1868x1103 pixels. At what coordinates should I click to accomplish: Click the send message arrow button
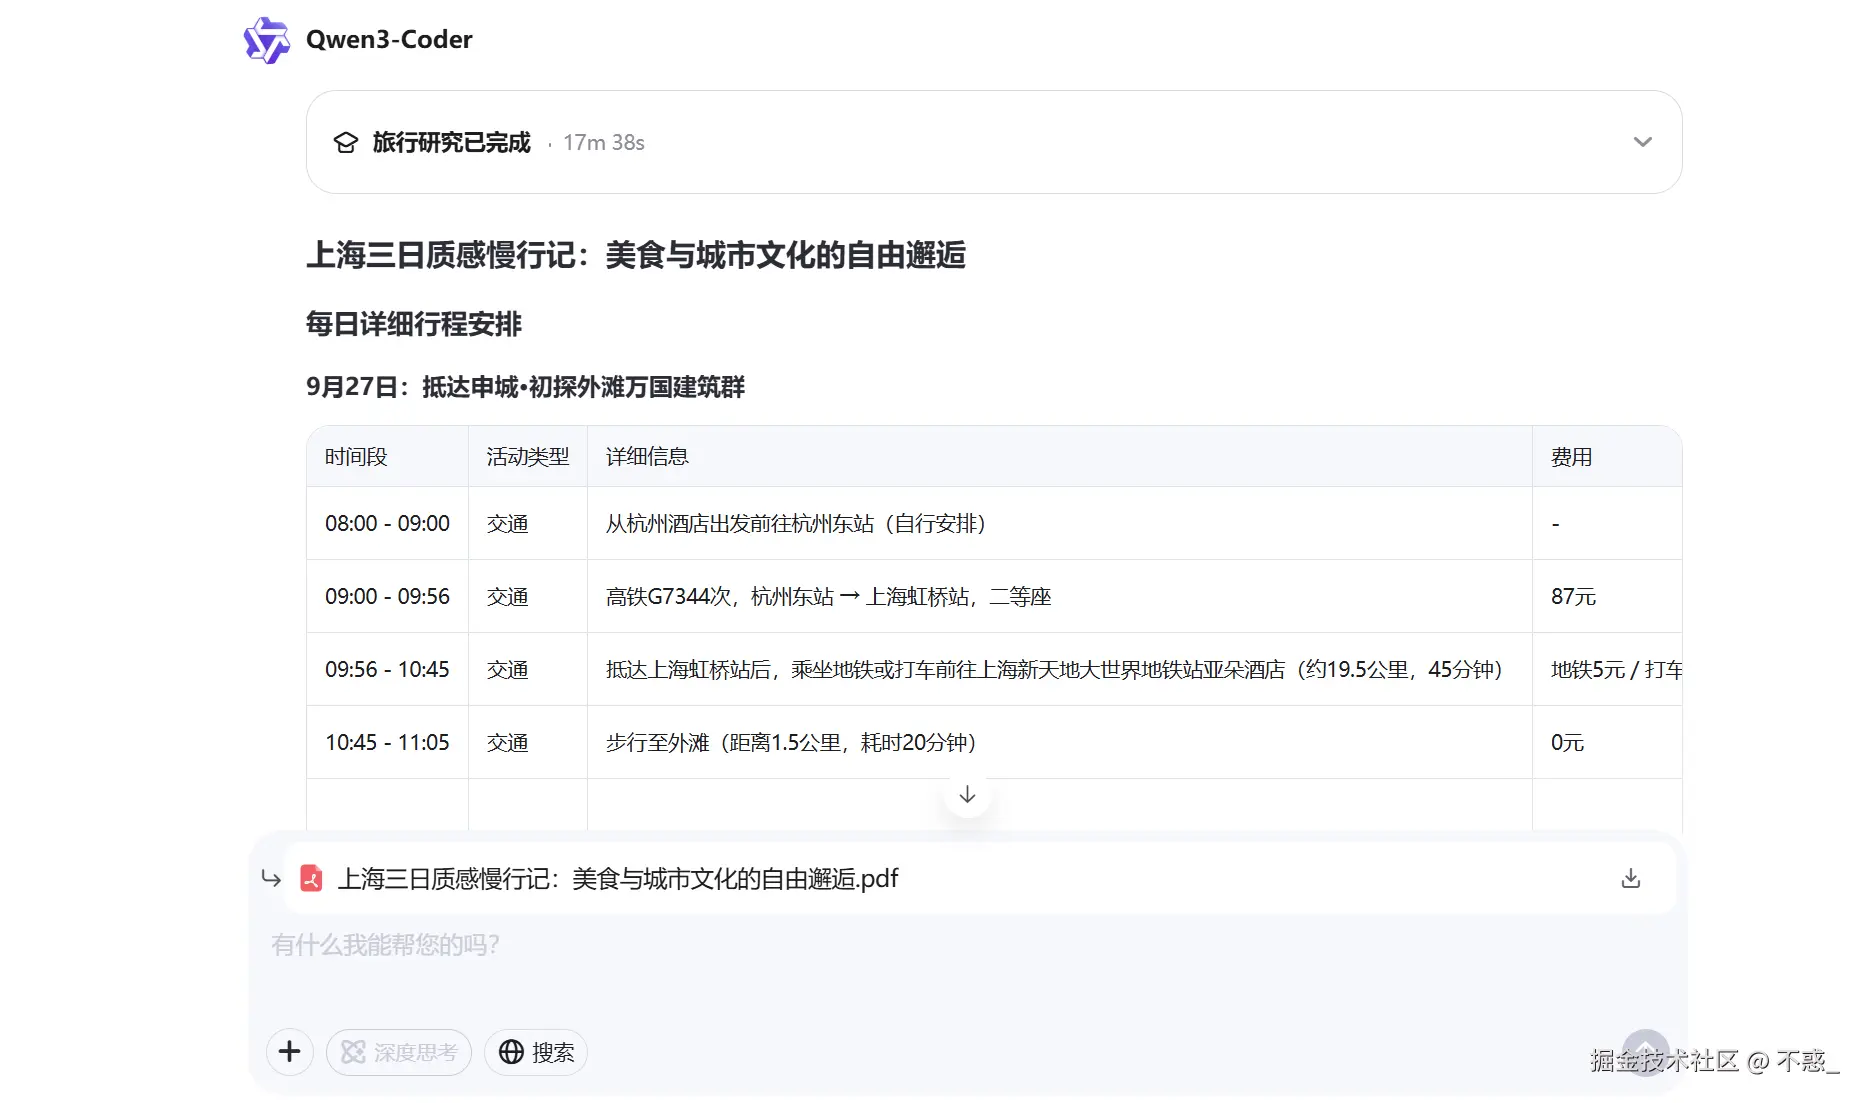pyautogui.click(x=1645, y=1052)
